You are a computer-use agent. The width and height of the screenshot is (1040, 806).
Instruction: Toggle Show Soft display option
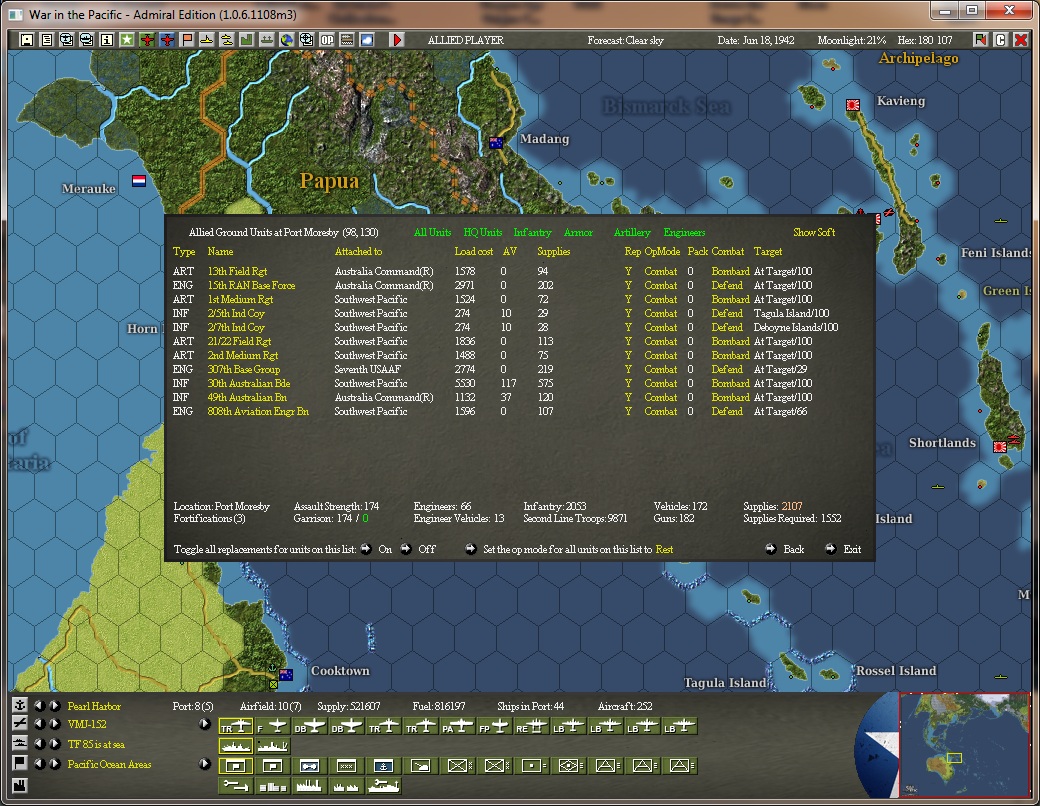pos(814,232)
